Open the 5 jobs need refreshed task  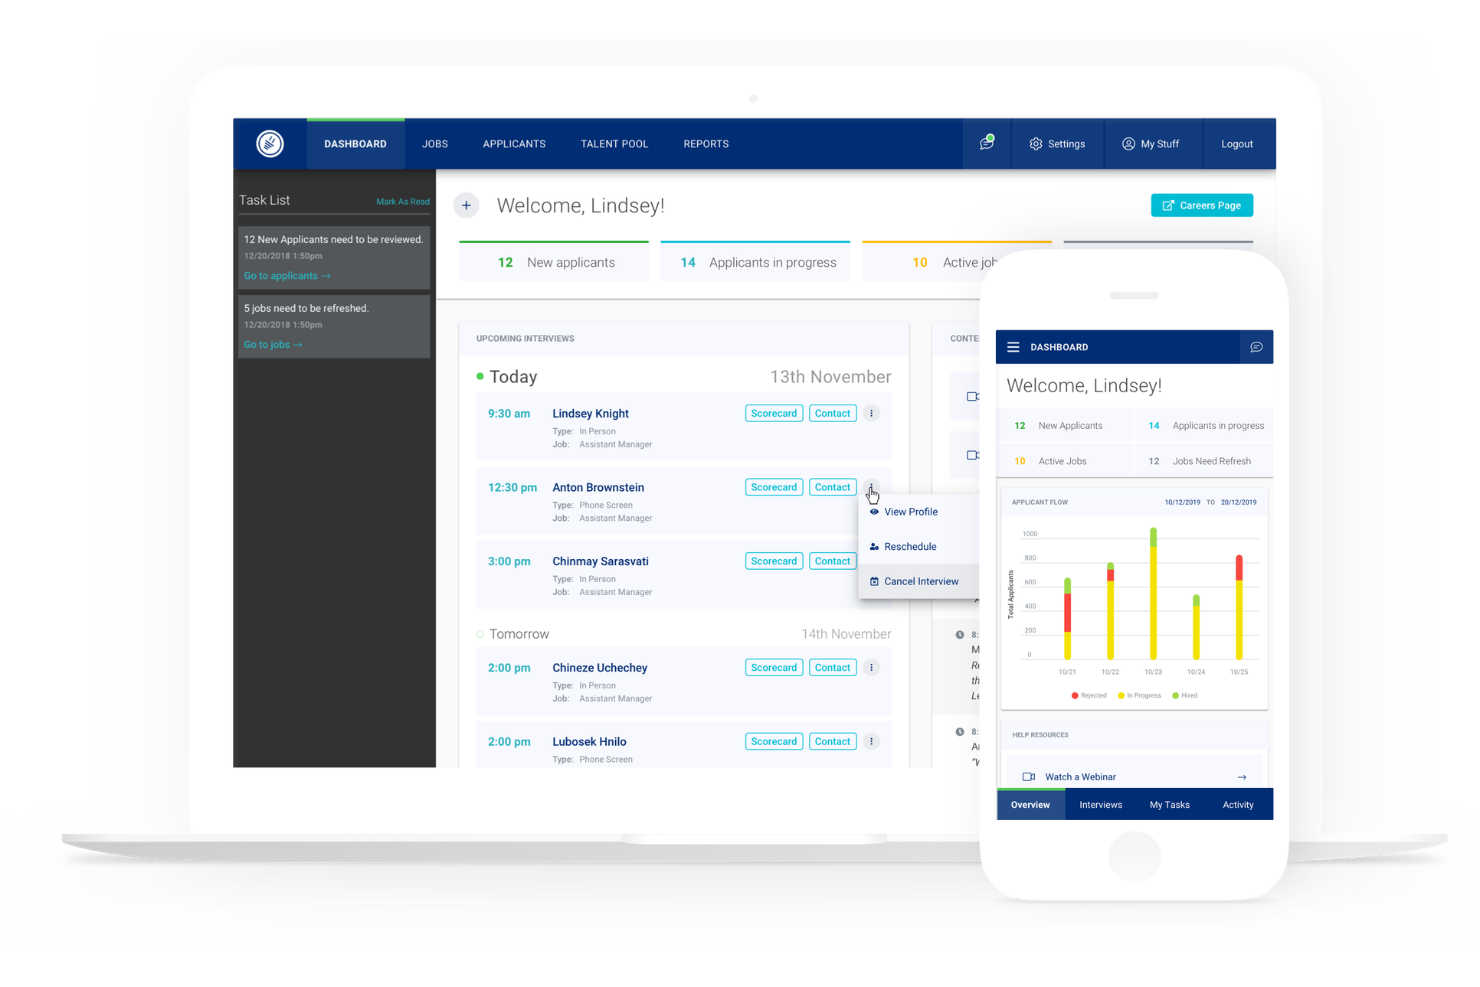334,326
